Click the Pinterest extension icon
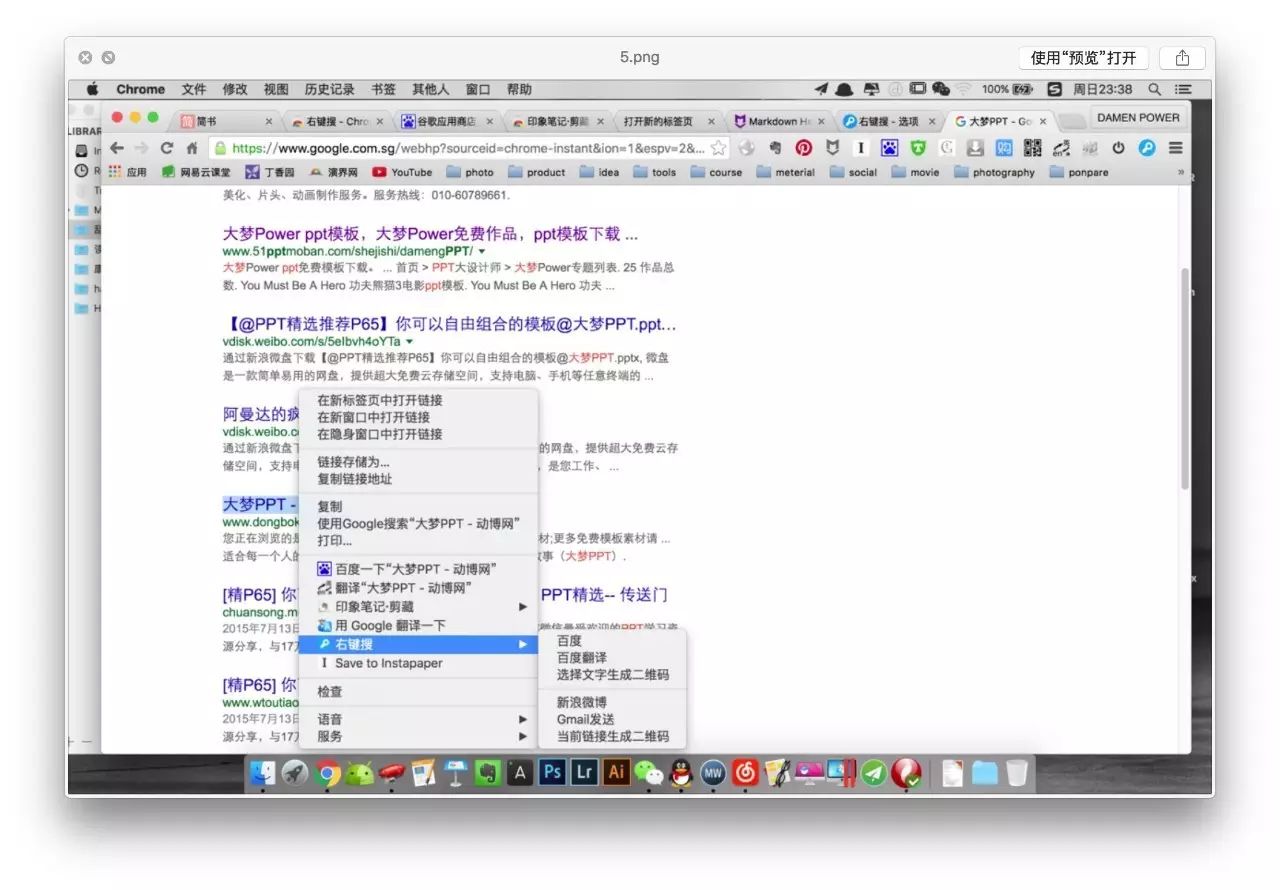 [x=803, y=147]
